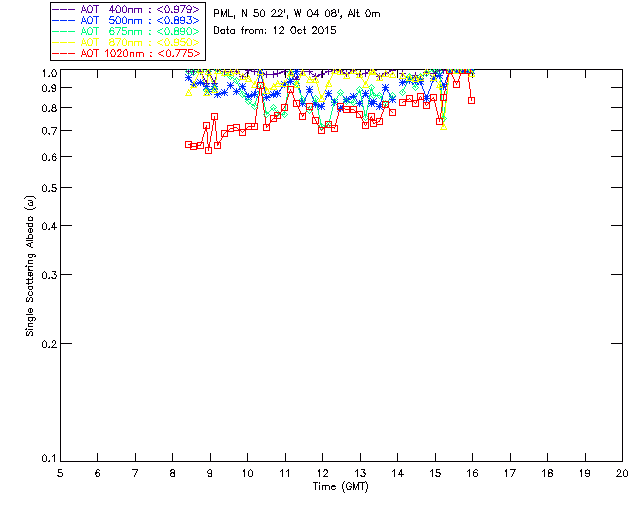Click the Time (GMT) axis label
This screenshot has width=640, height=512.
340,487
